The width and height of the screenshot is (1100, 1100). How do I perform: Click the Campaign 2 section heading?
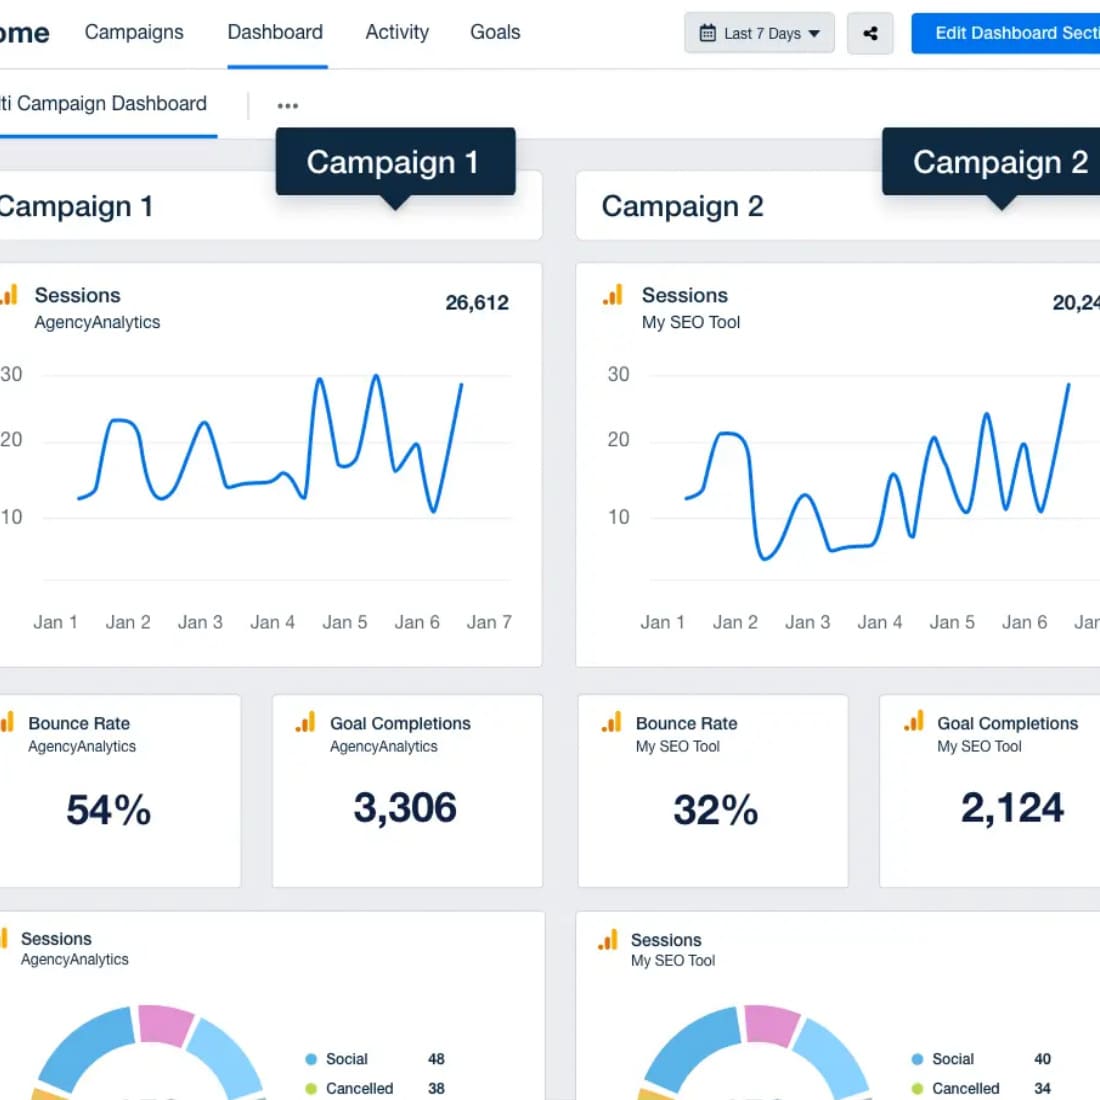point(683,206)
